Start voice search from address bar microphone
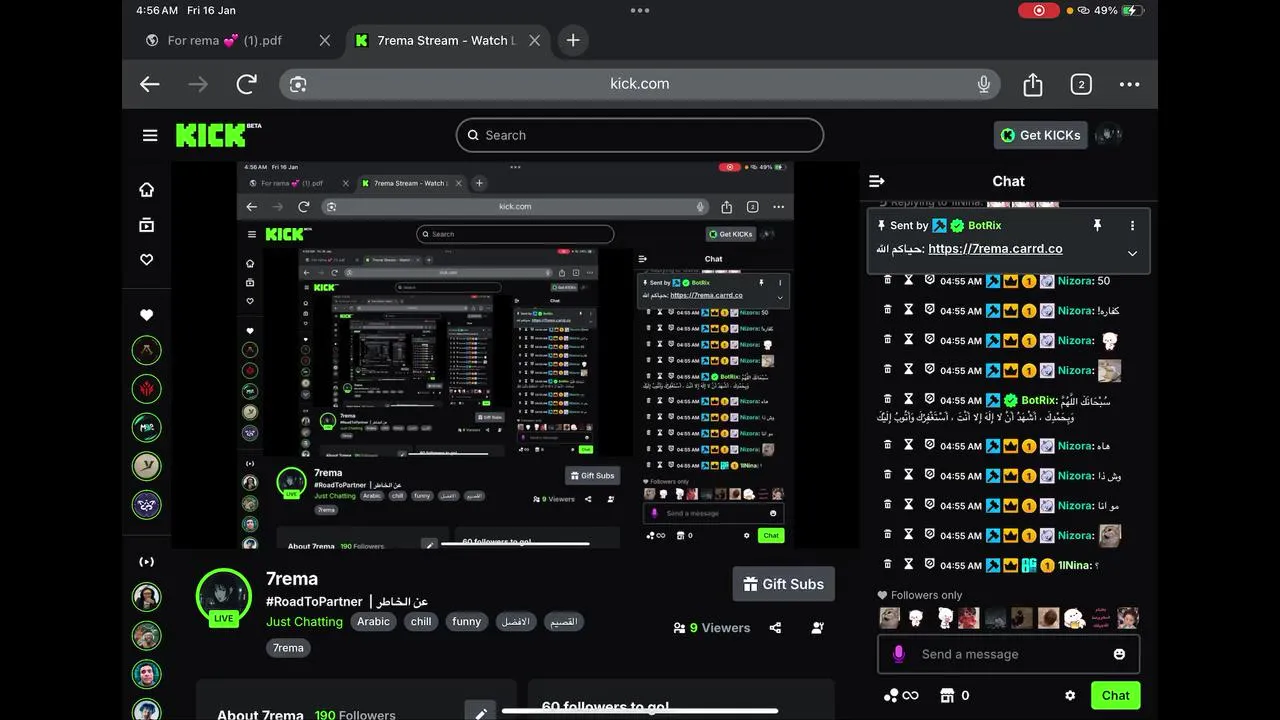 (984, 84)
